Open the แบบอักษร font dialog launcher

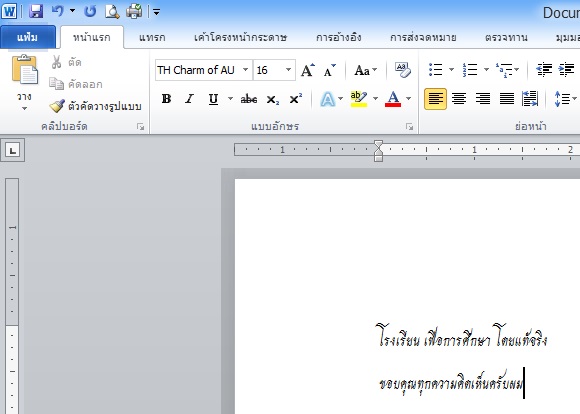click(409, 127)
